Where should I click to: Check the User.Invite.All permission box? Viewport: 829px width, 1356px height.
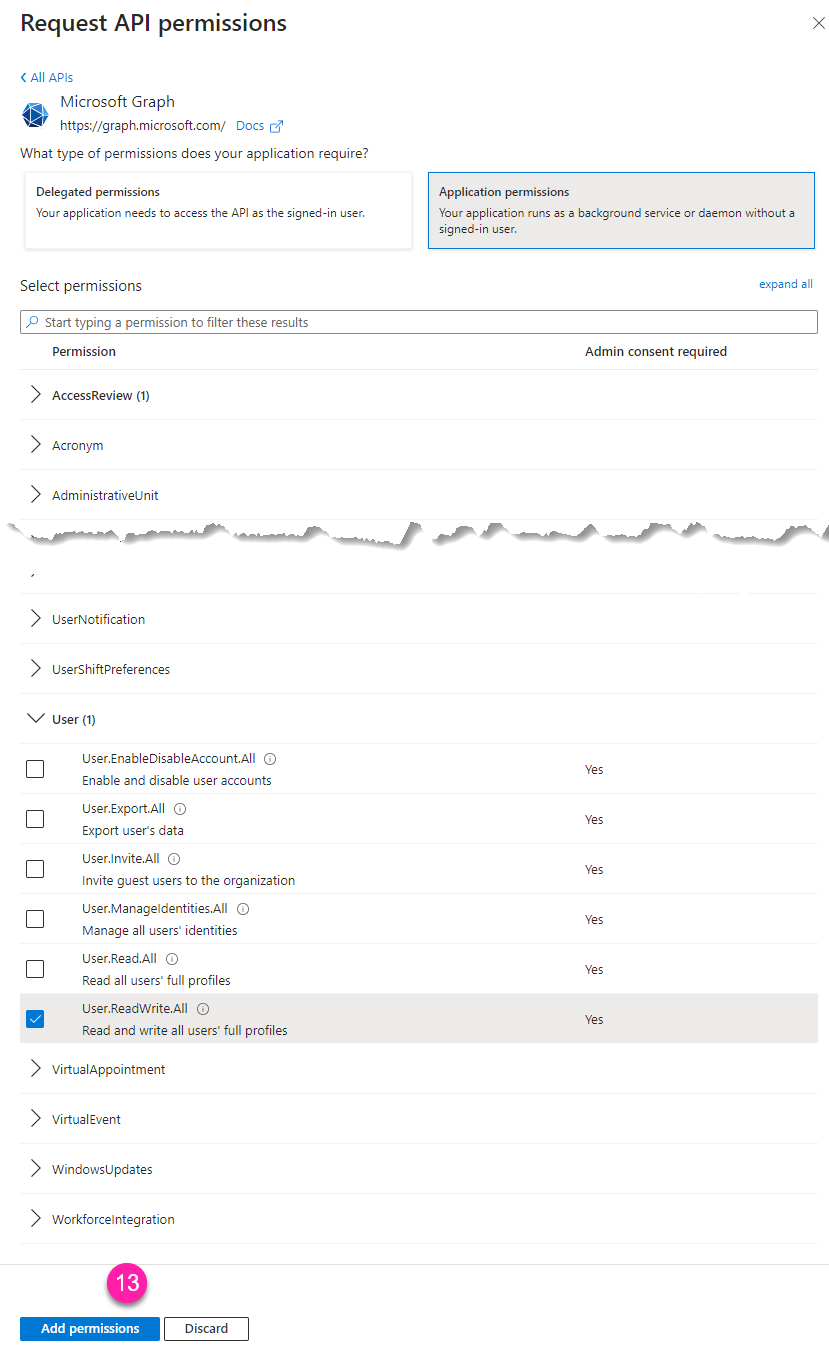[35, 869]
